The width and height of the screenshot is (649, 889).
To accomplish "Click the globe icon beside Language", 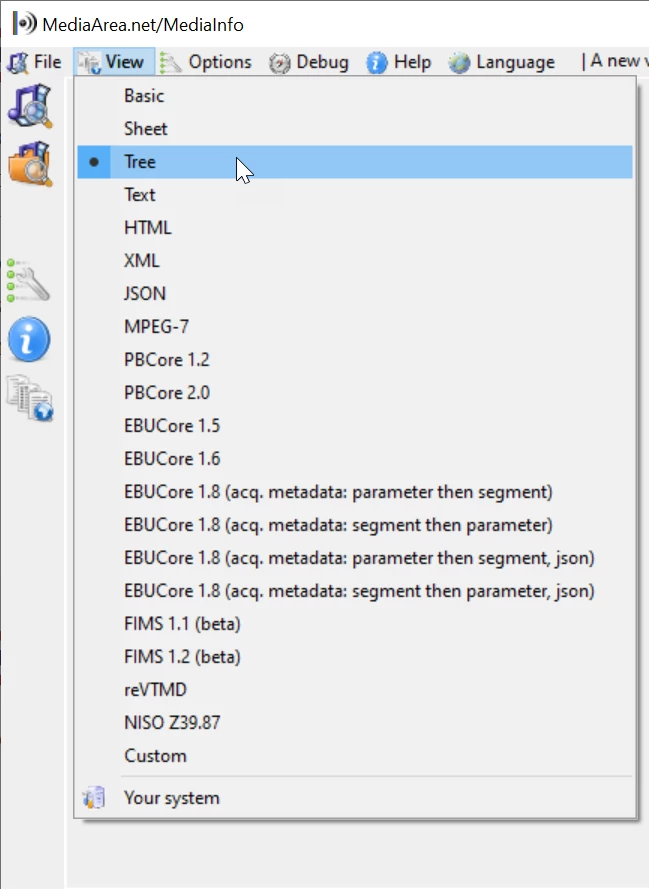I will point(459,63).
